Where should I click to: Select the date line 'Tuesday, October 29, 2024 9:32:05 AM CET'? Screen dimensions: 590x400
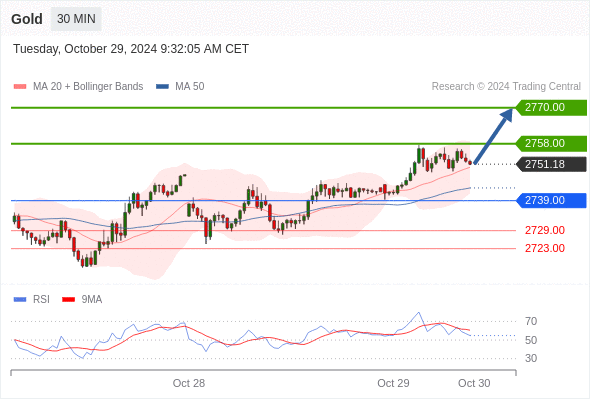click(131, 49)
